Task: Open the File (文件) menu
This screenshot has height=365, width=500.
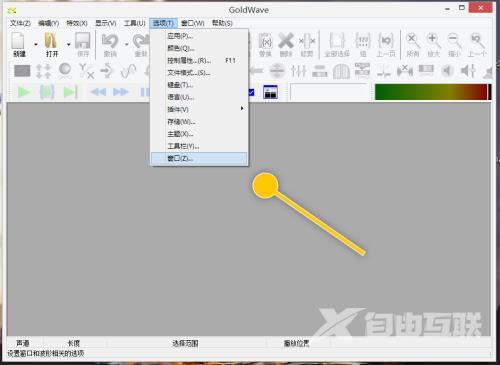Action: [x=20, y=23]
